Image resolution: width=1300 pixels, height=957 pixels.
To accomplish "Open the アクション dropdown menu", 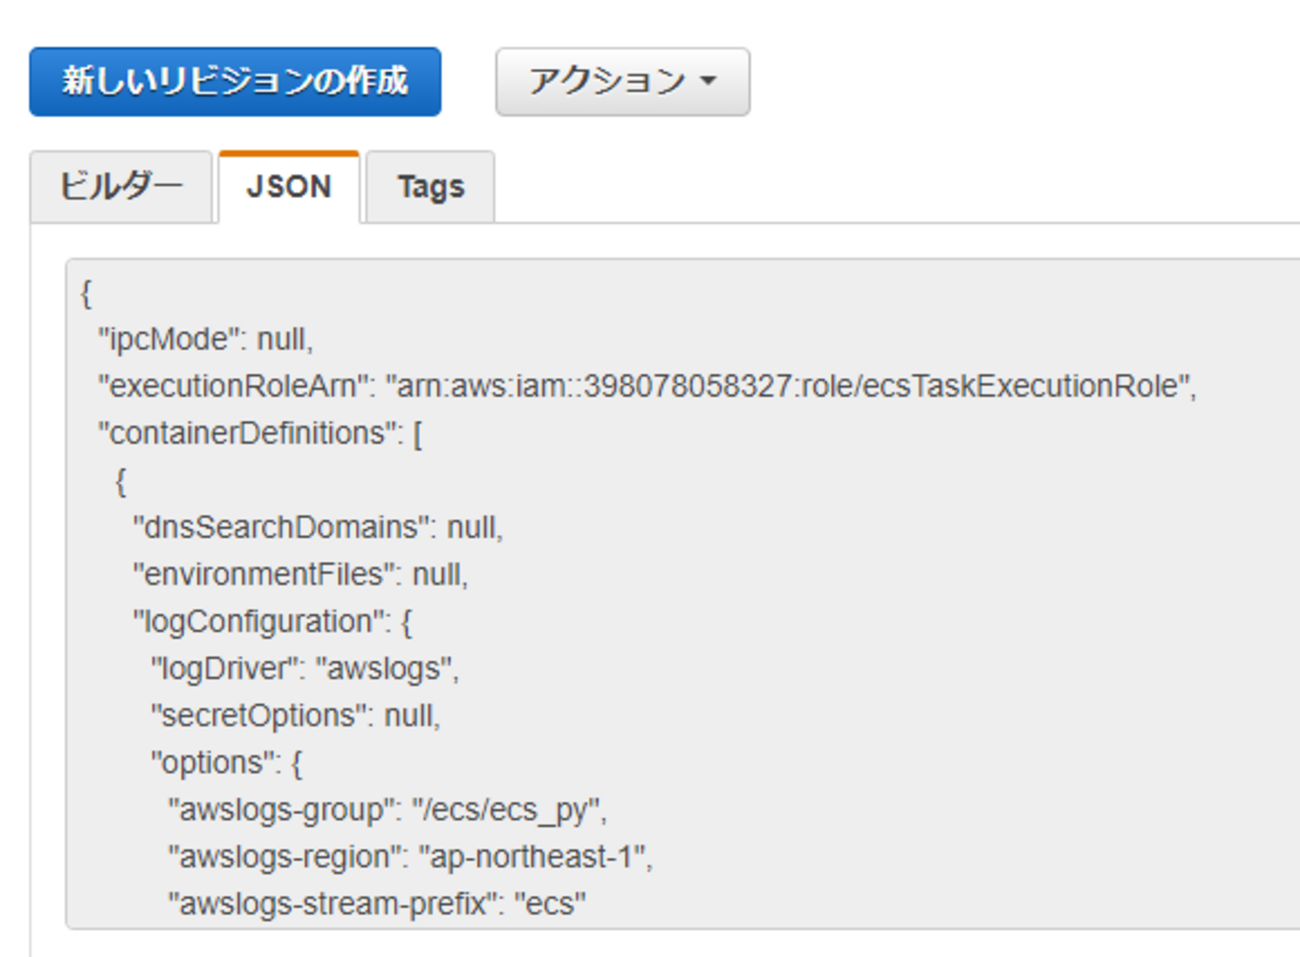I will 622,81.
